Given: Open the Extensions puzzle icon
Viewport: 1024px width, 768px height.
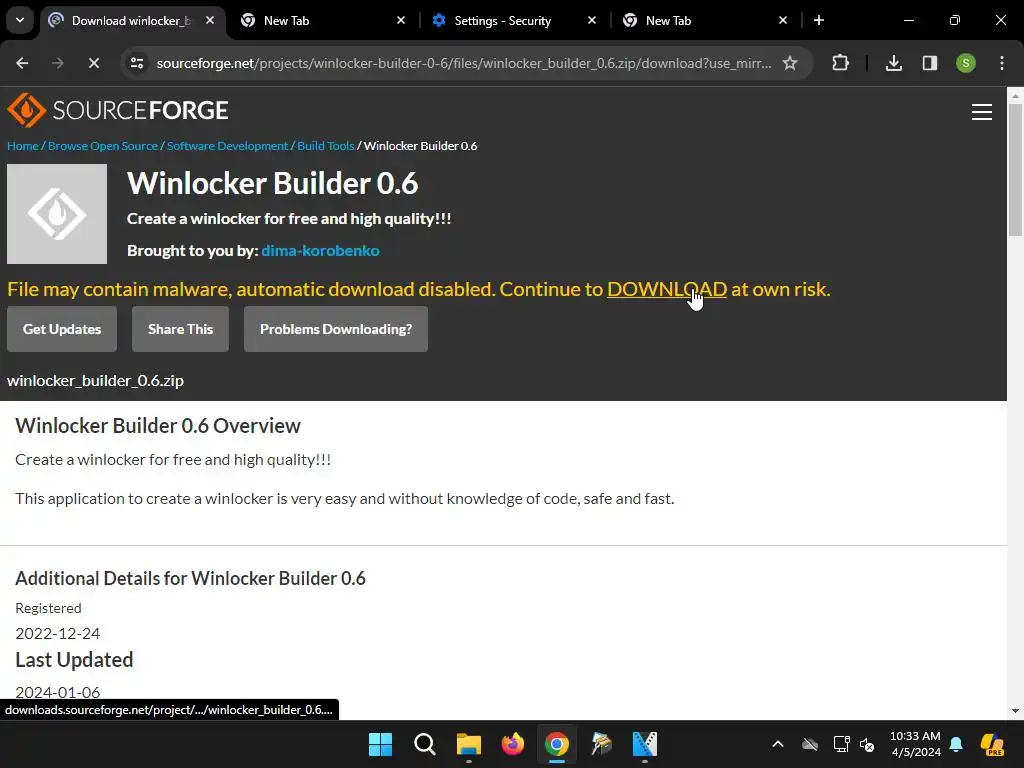Looking at the screenshot, I should pyautogui.click(x=840, y=63).
